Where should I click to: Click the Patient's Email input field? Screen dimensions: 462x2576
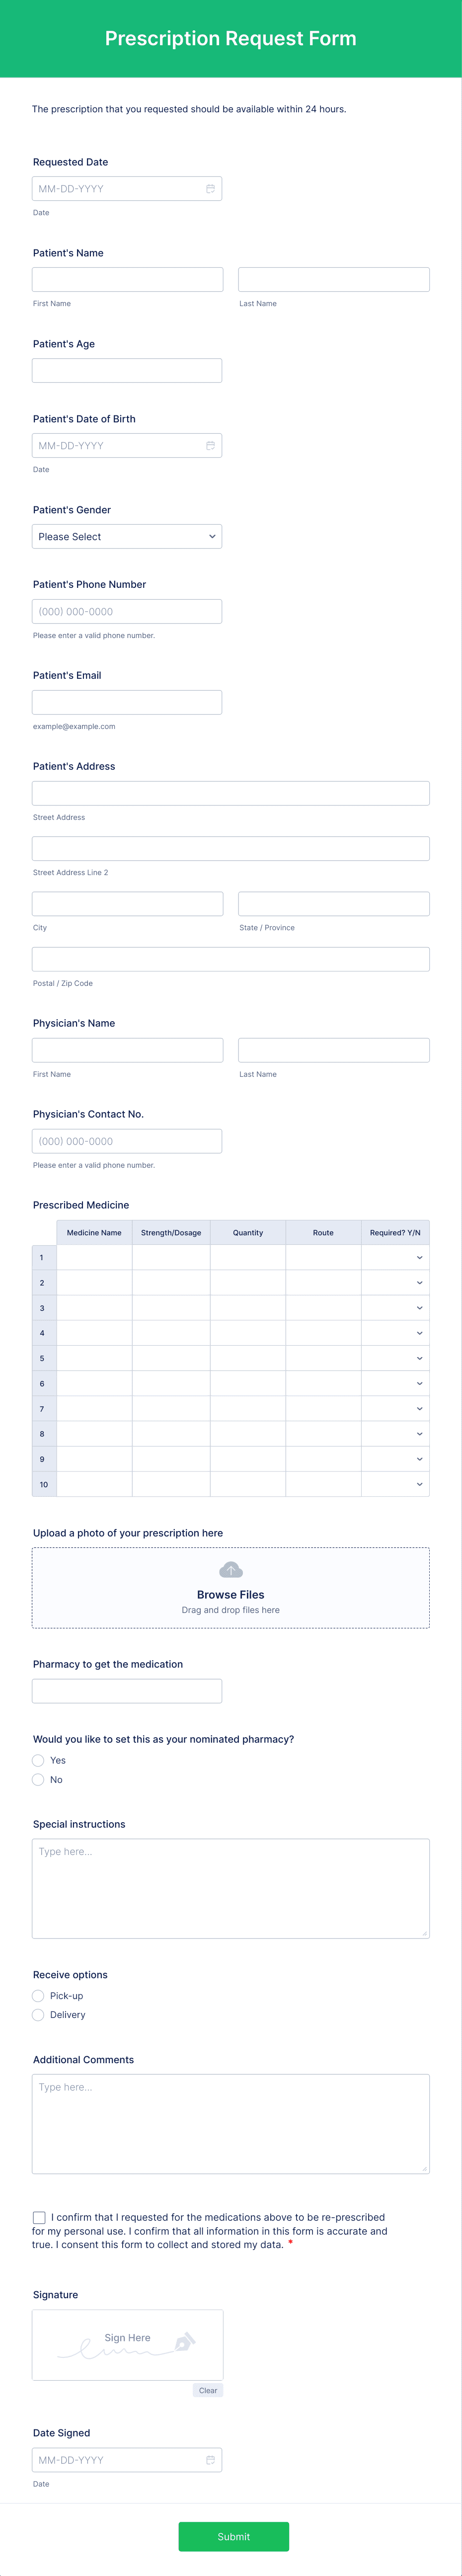tap(127, 701)
